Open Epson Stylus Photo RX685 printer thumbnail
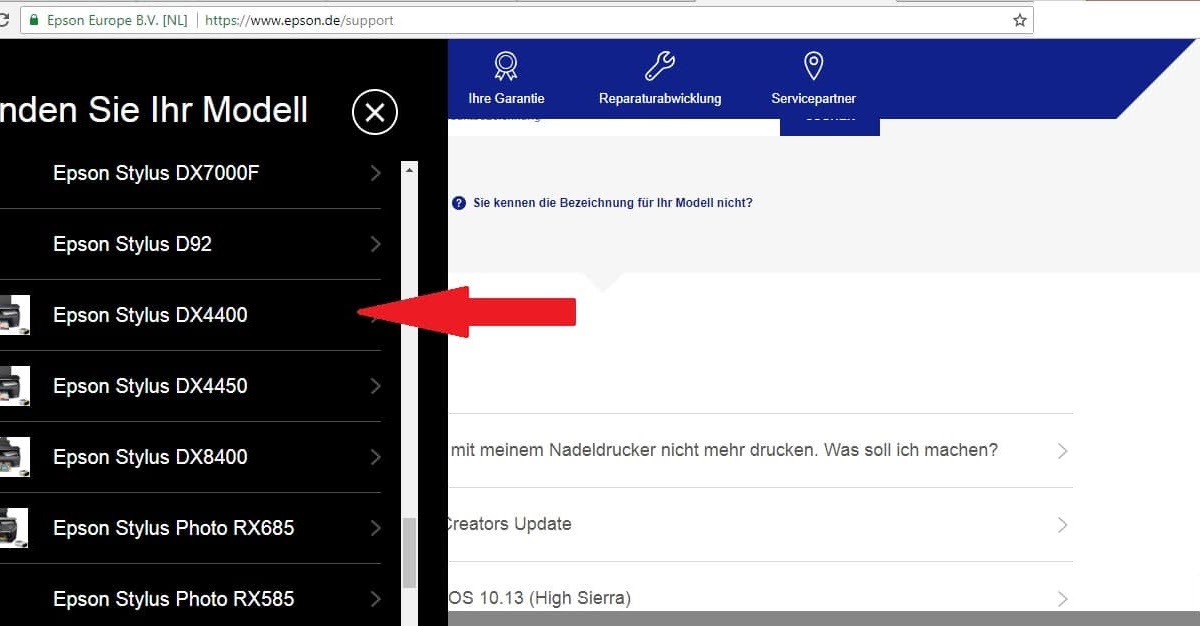Image resolution: width=1200 pixels, height=626 pixels. [x=14, y=528]
